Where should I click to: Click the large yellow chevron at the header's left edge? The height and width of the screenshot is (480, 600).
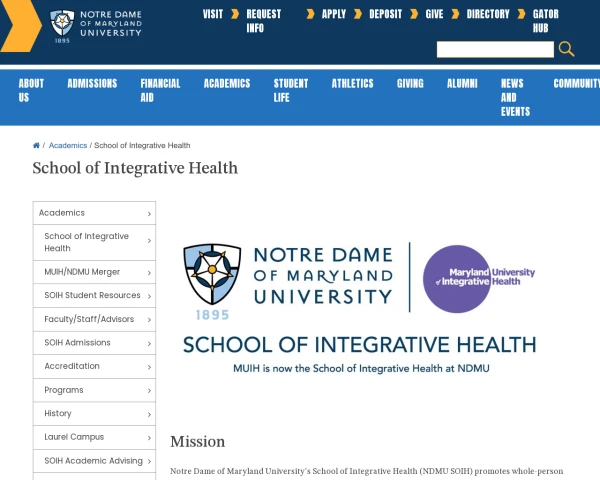coord(20,26)
